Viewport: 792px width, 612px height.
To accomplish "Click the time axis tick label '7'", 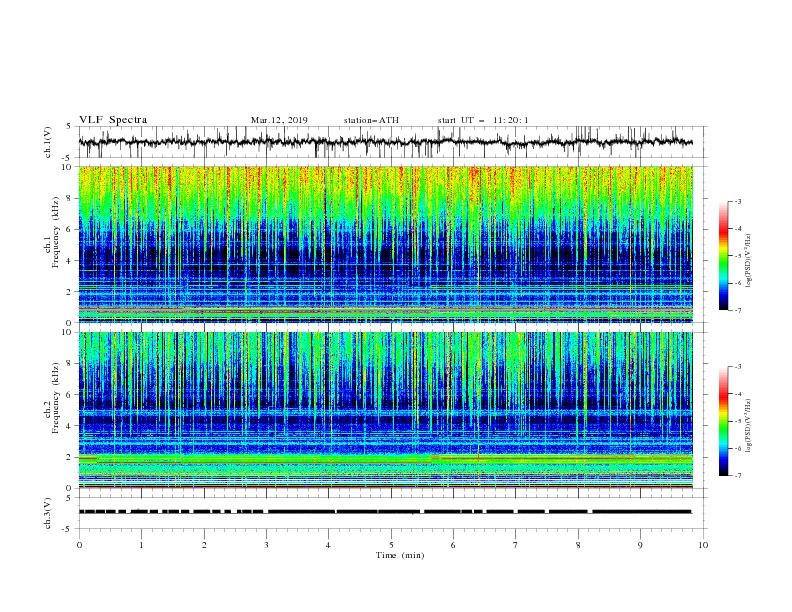I will click(x=516, y=545).
